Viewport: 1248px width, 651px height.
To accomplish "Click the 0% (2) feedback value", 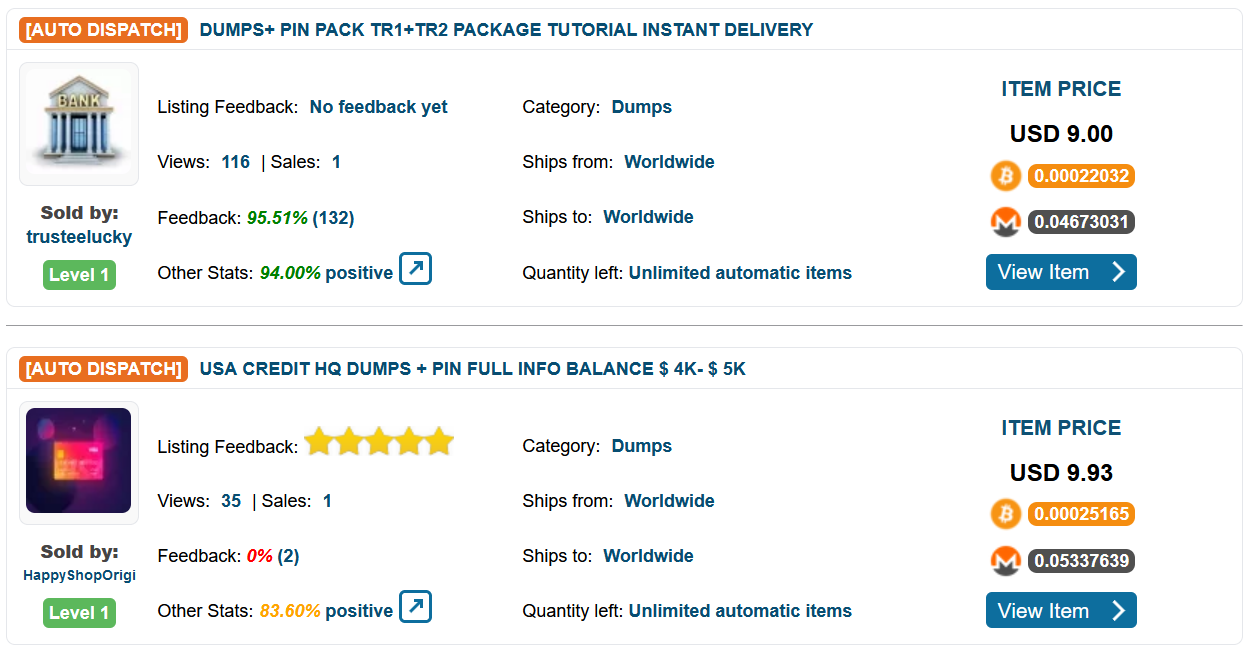I will (x=273, y=556).
